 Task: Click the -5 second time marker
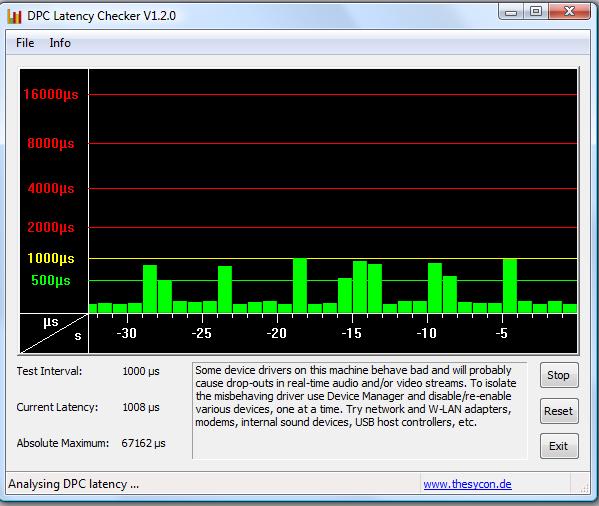(x=502, y=333)
